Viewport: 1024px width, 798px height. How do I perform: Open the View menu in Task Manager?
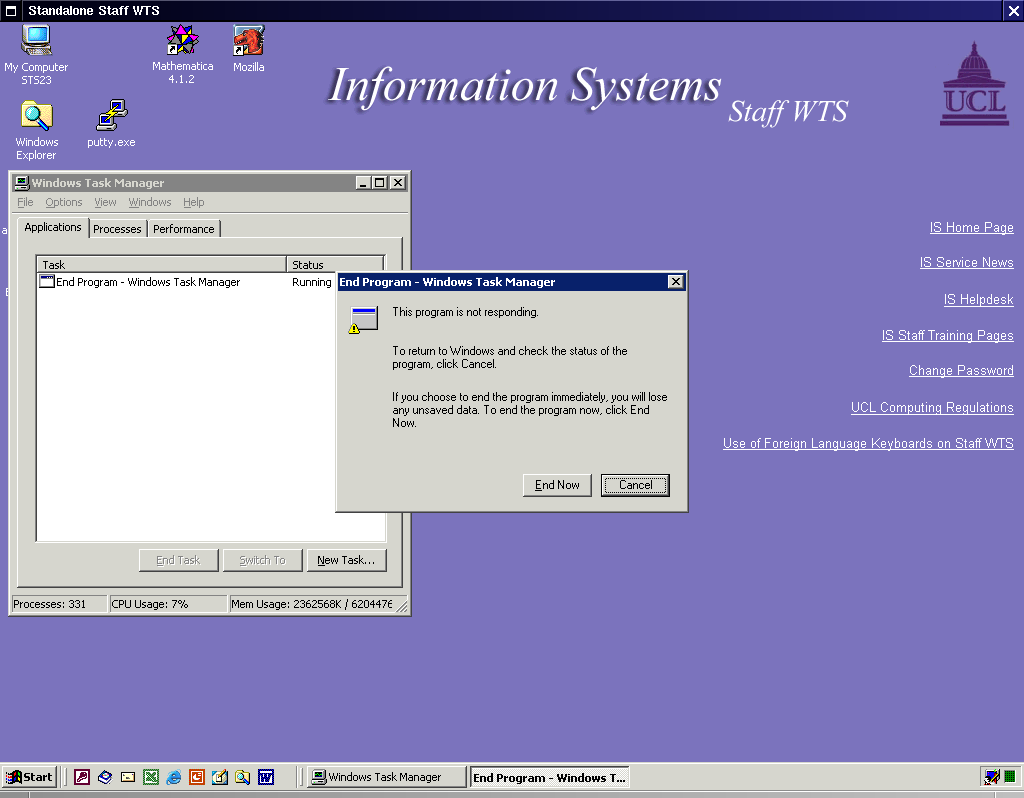(x=105, y=202)
